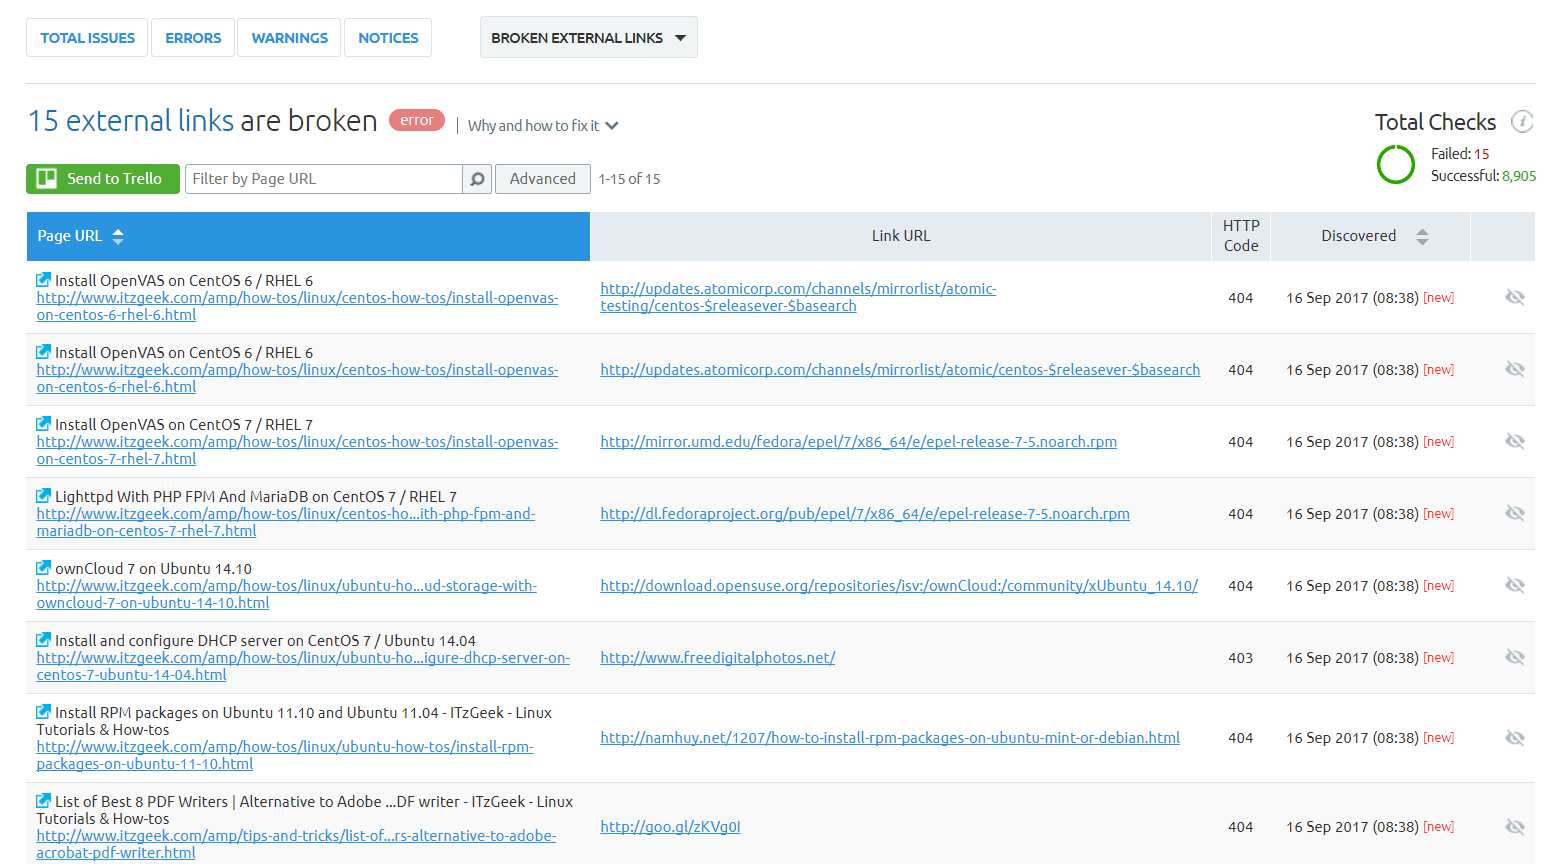Hide the atomic/centos mirrorlist link issue
The height and width of the screenshot is (864, 1559).
pyautogui.click(x=1515, y=369)
